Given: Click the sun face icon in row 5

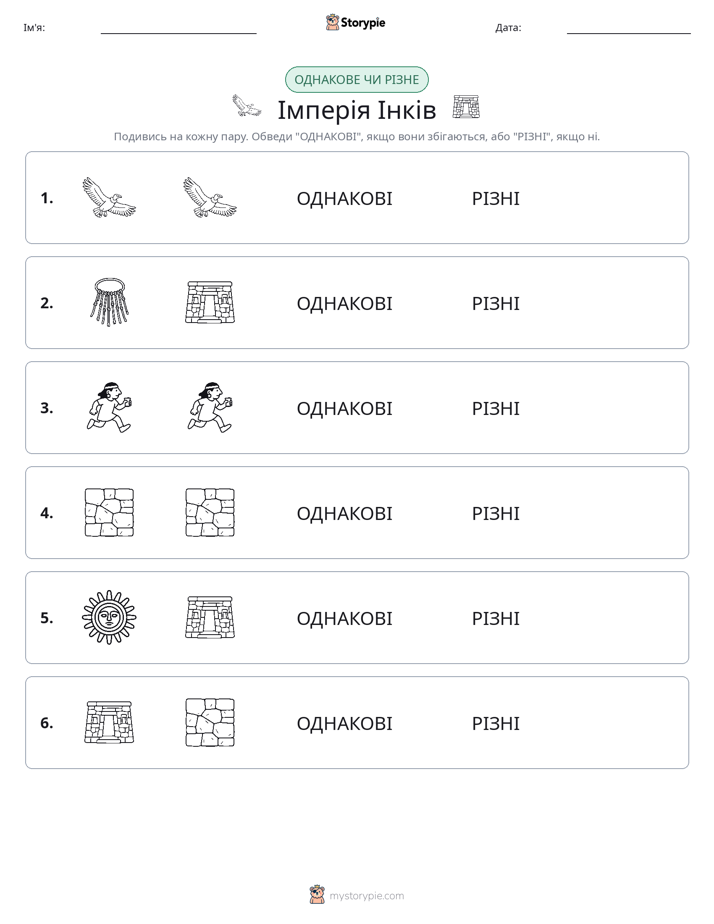Looking at the screenshot, I should (109, 617).
